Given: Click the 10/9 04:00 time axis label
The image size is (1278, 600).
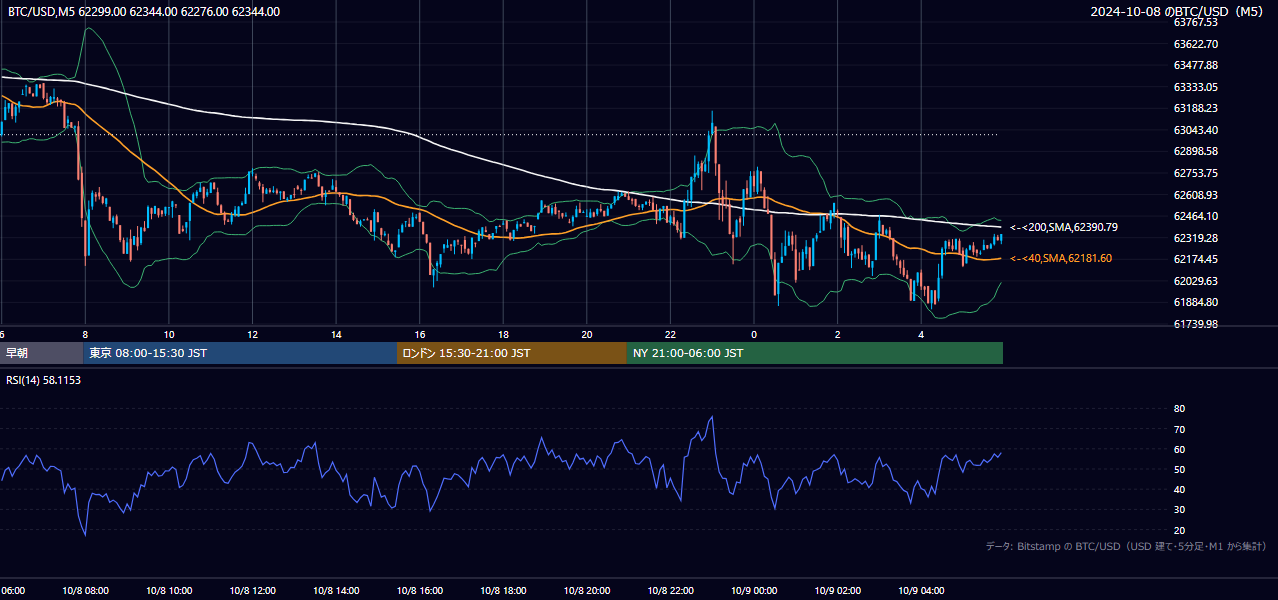Looking at the screenshot, I should pos(921,590).
